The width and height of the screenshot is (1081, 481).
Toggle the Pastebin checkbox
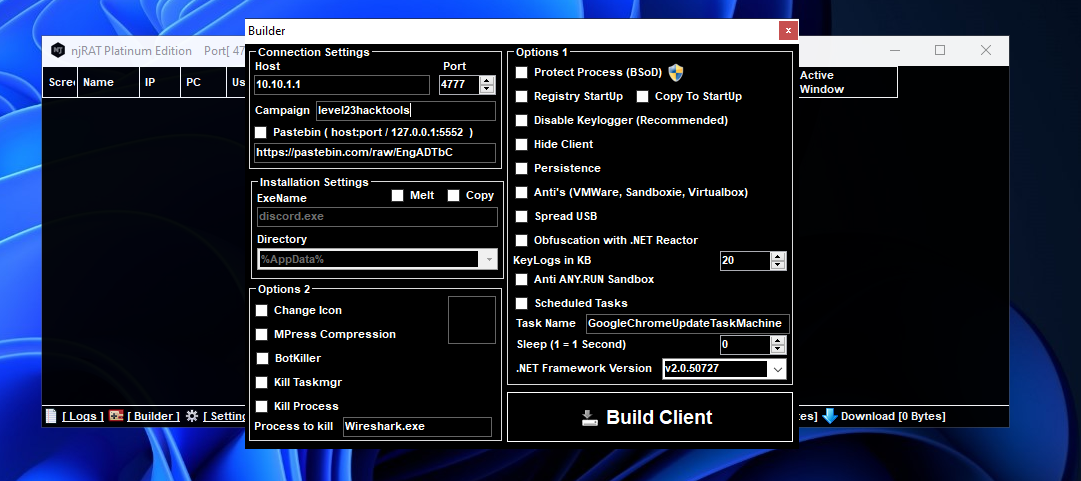click(261, 132)
